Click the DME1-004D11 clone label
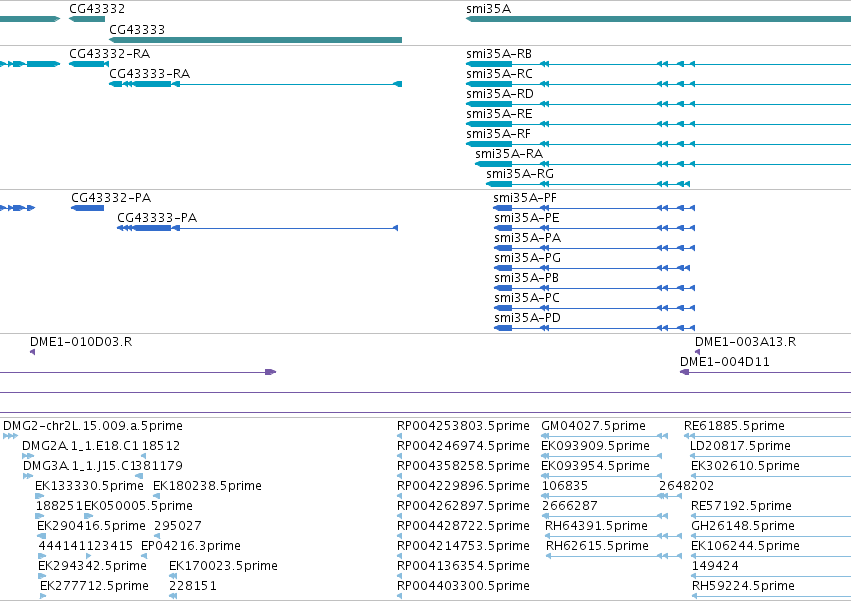This screenshot has height=601, width=851. coord(725,362)
